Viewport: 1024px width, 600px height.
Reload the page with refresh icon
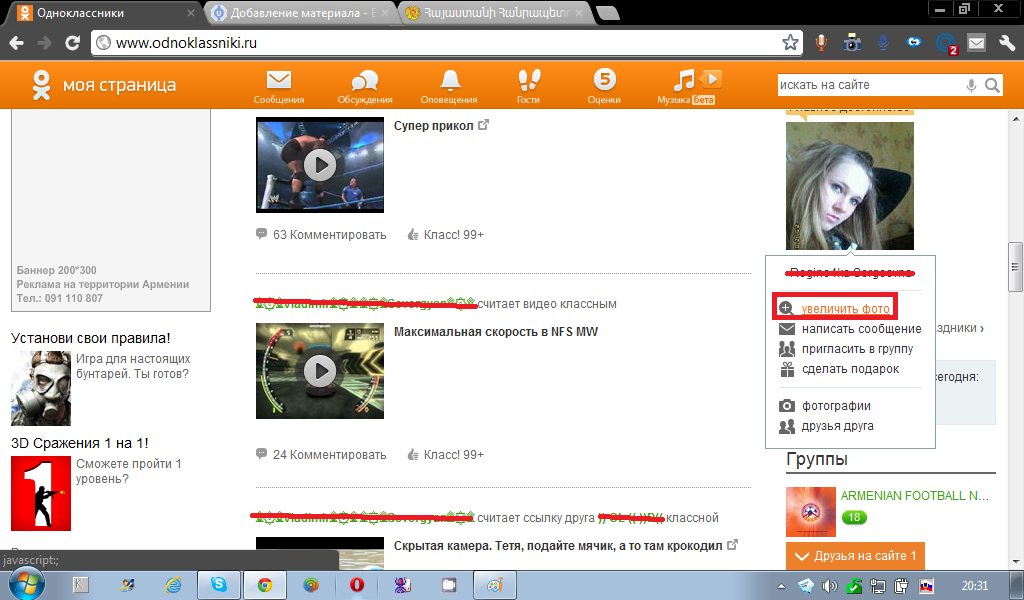click(x=72, y=43)
